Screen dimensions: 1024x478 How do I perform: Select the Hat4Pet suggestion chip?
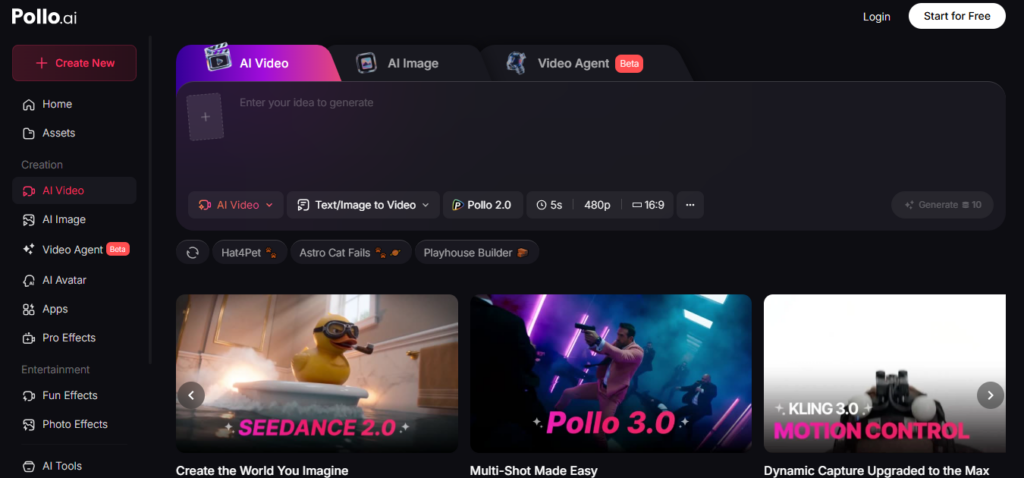pyautogui.click(x=249, y=252)
